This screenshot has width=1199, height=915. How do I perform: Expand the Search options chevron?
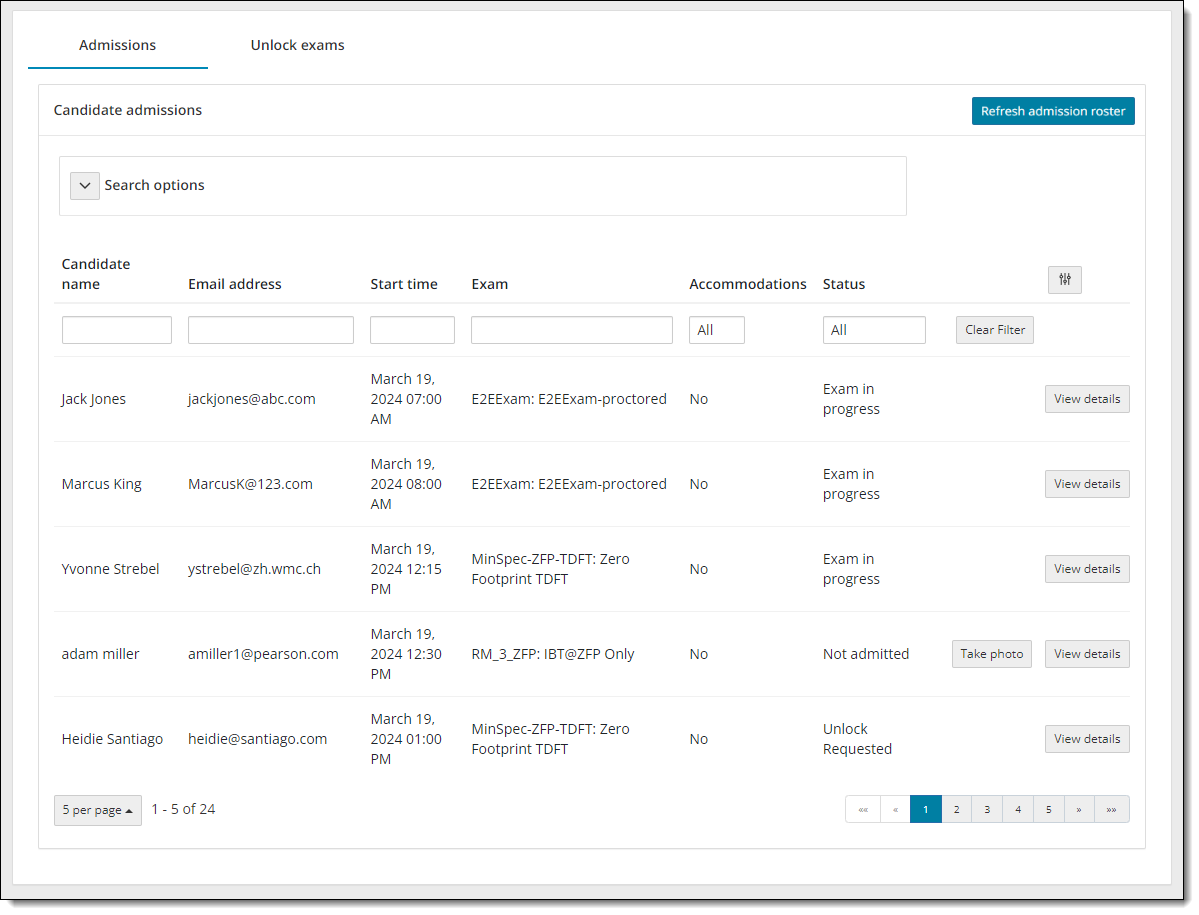[85, 186]
